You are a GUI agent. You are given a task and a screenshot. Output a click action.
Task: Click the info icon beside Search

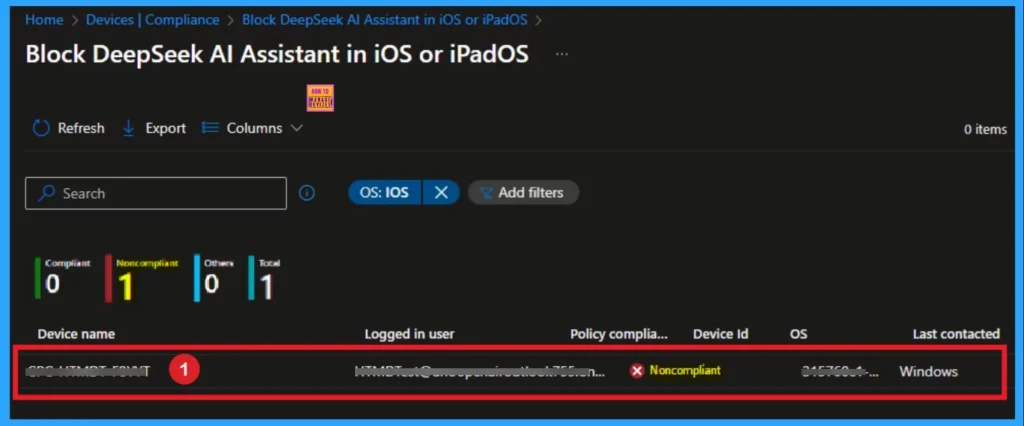point(307,193)
